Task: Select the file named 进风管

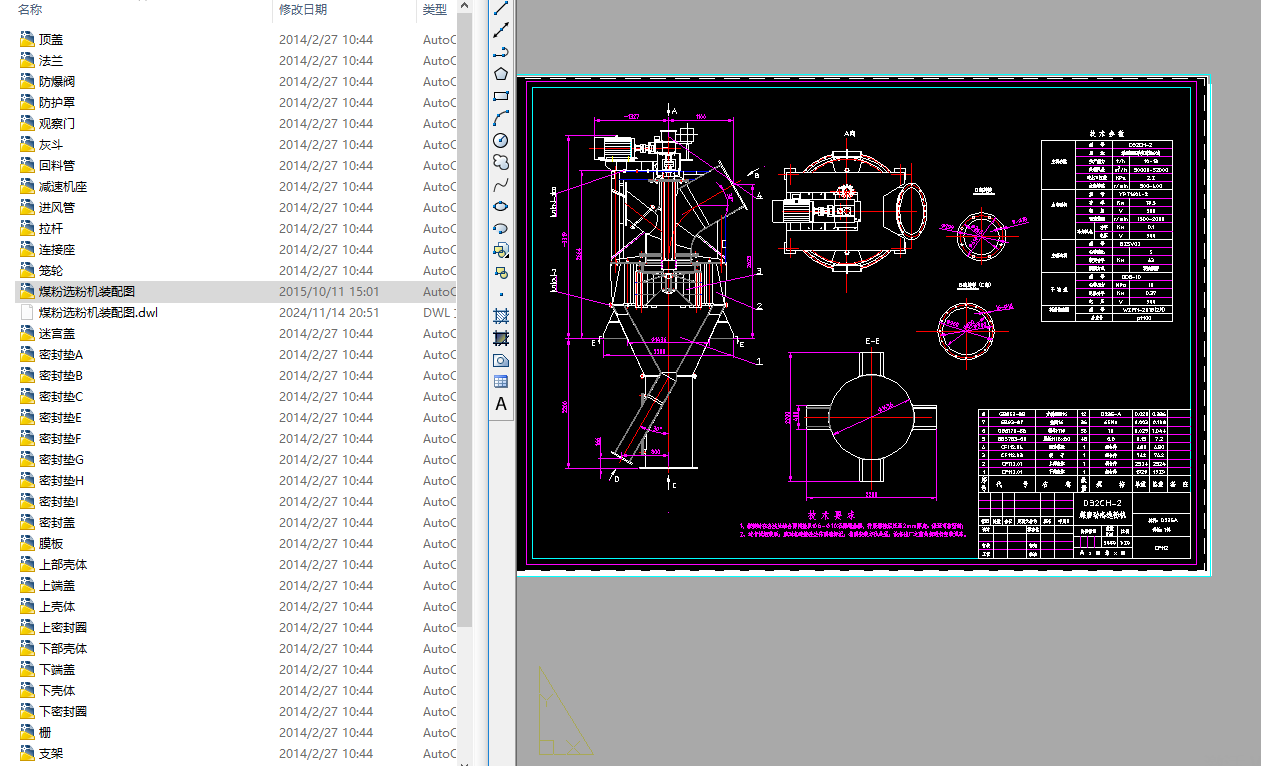Action: tap(57, 208)
